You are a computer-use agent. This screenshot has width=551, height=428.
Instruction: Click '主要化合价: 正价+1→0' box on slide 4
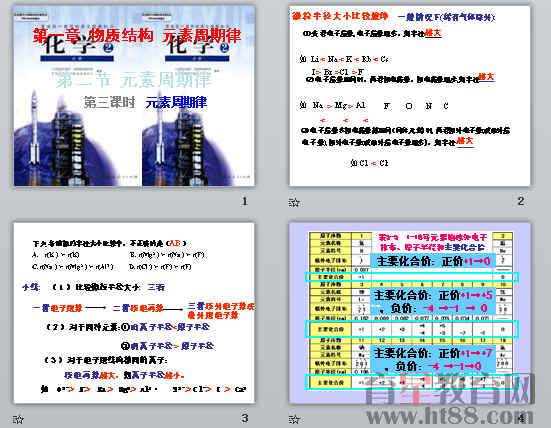tap(433, 261)
